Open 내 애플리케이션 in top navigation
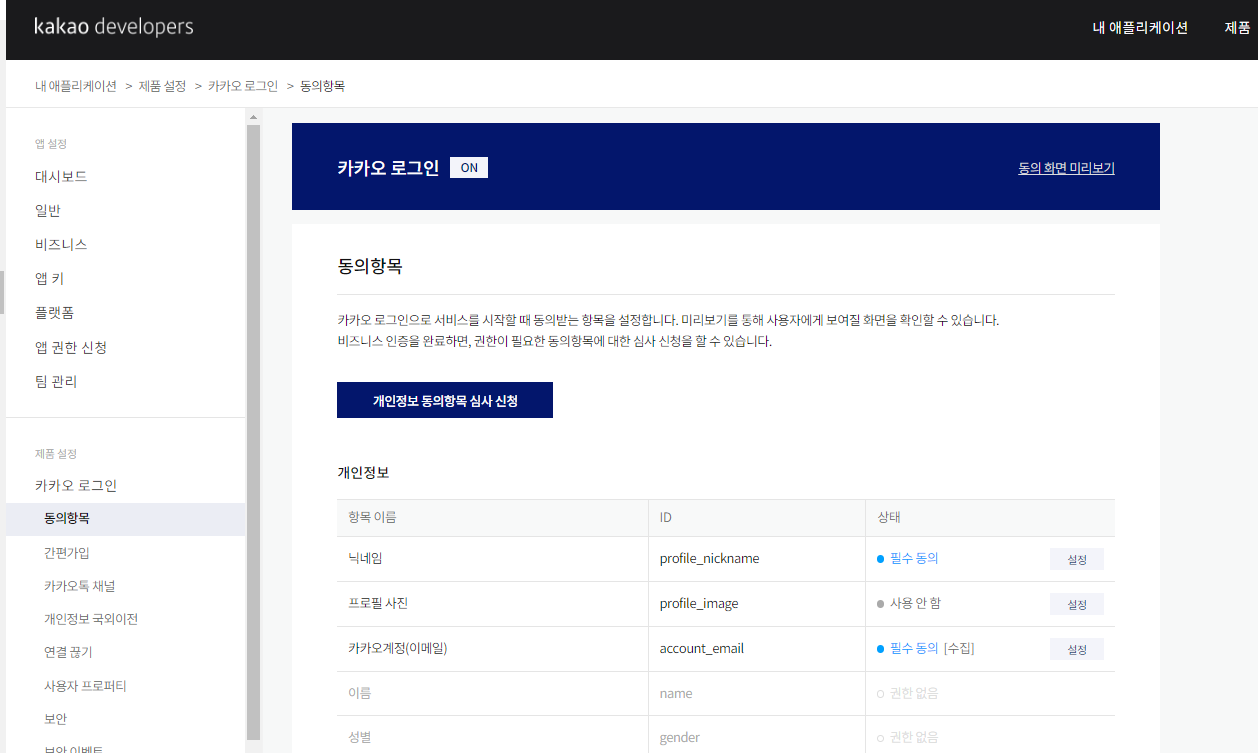The image size is (1258, 753). [x=1140, y=28]
